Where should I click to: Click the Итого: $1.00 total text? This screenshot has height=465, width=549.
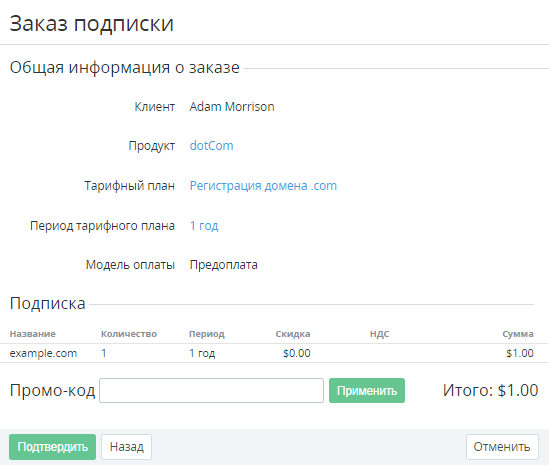[x=490, y=390]
